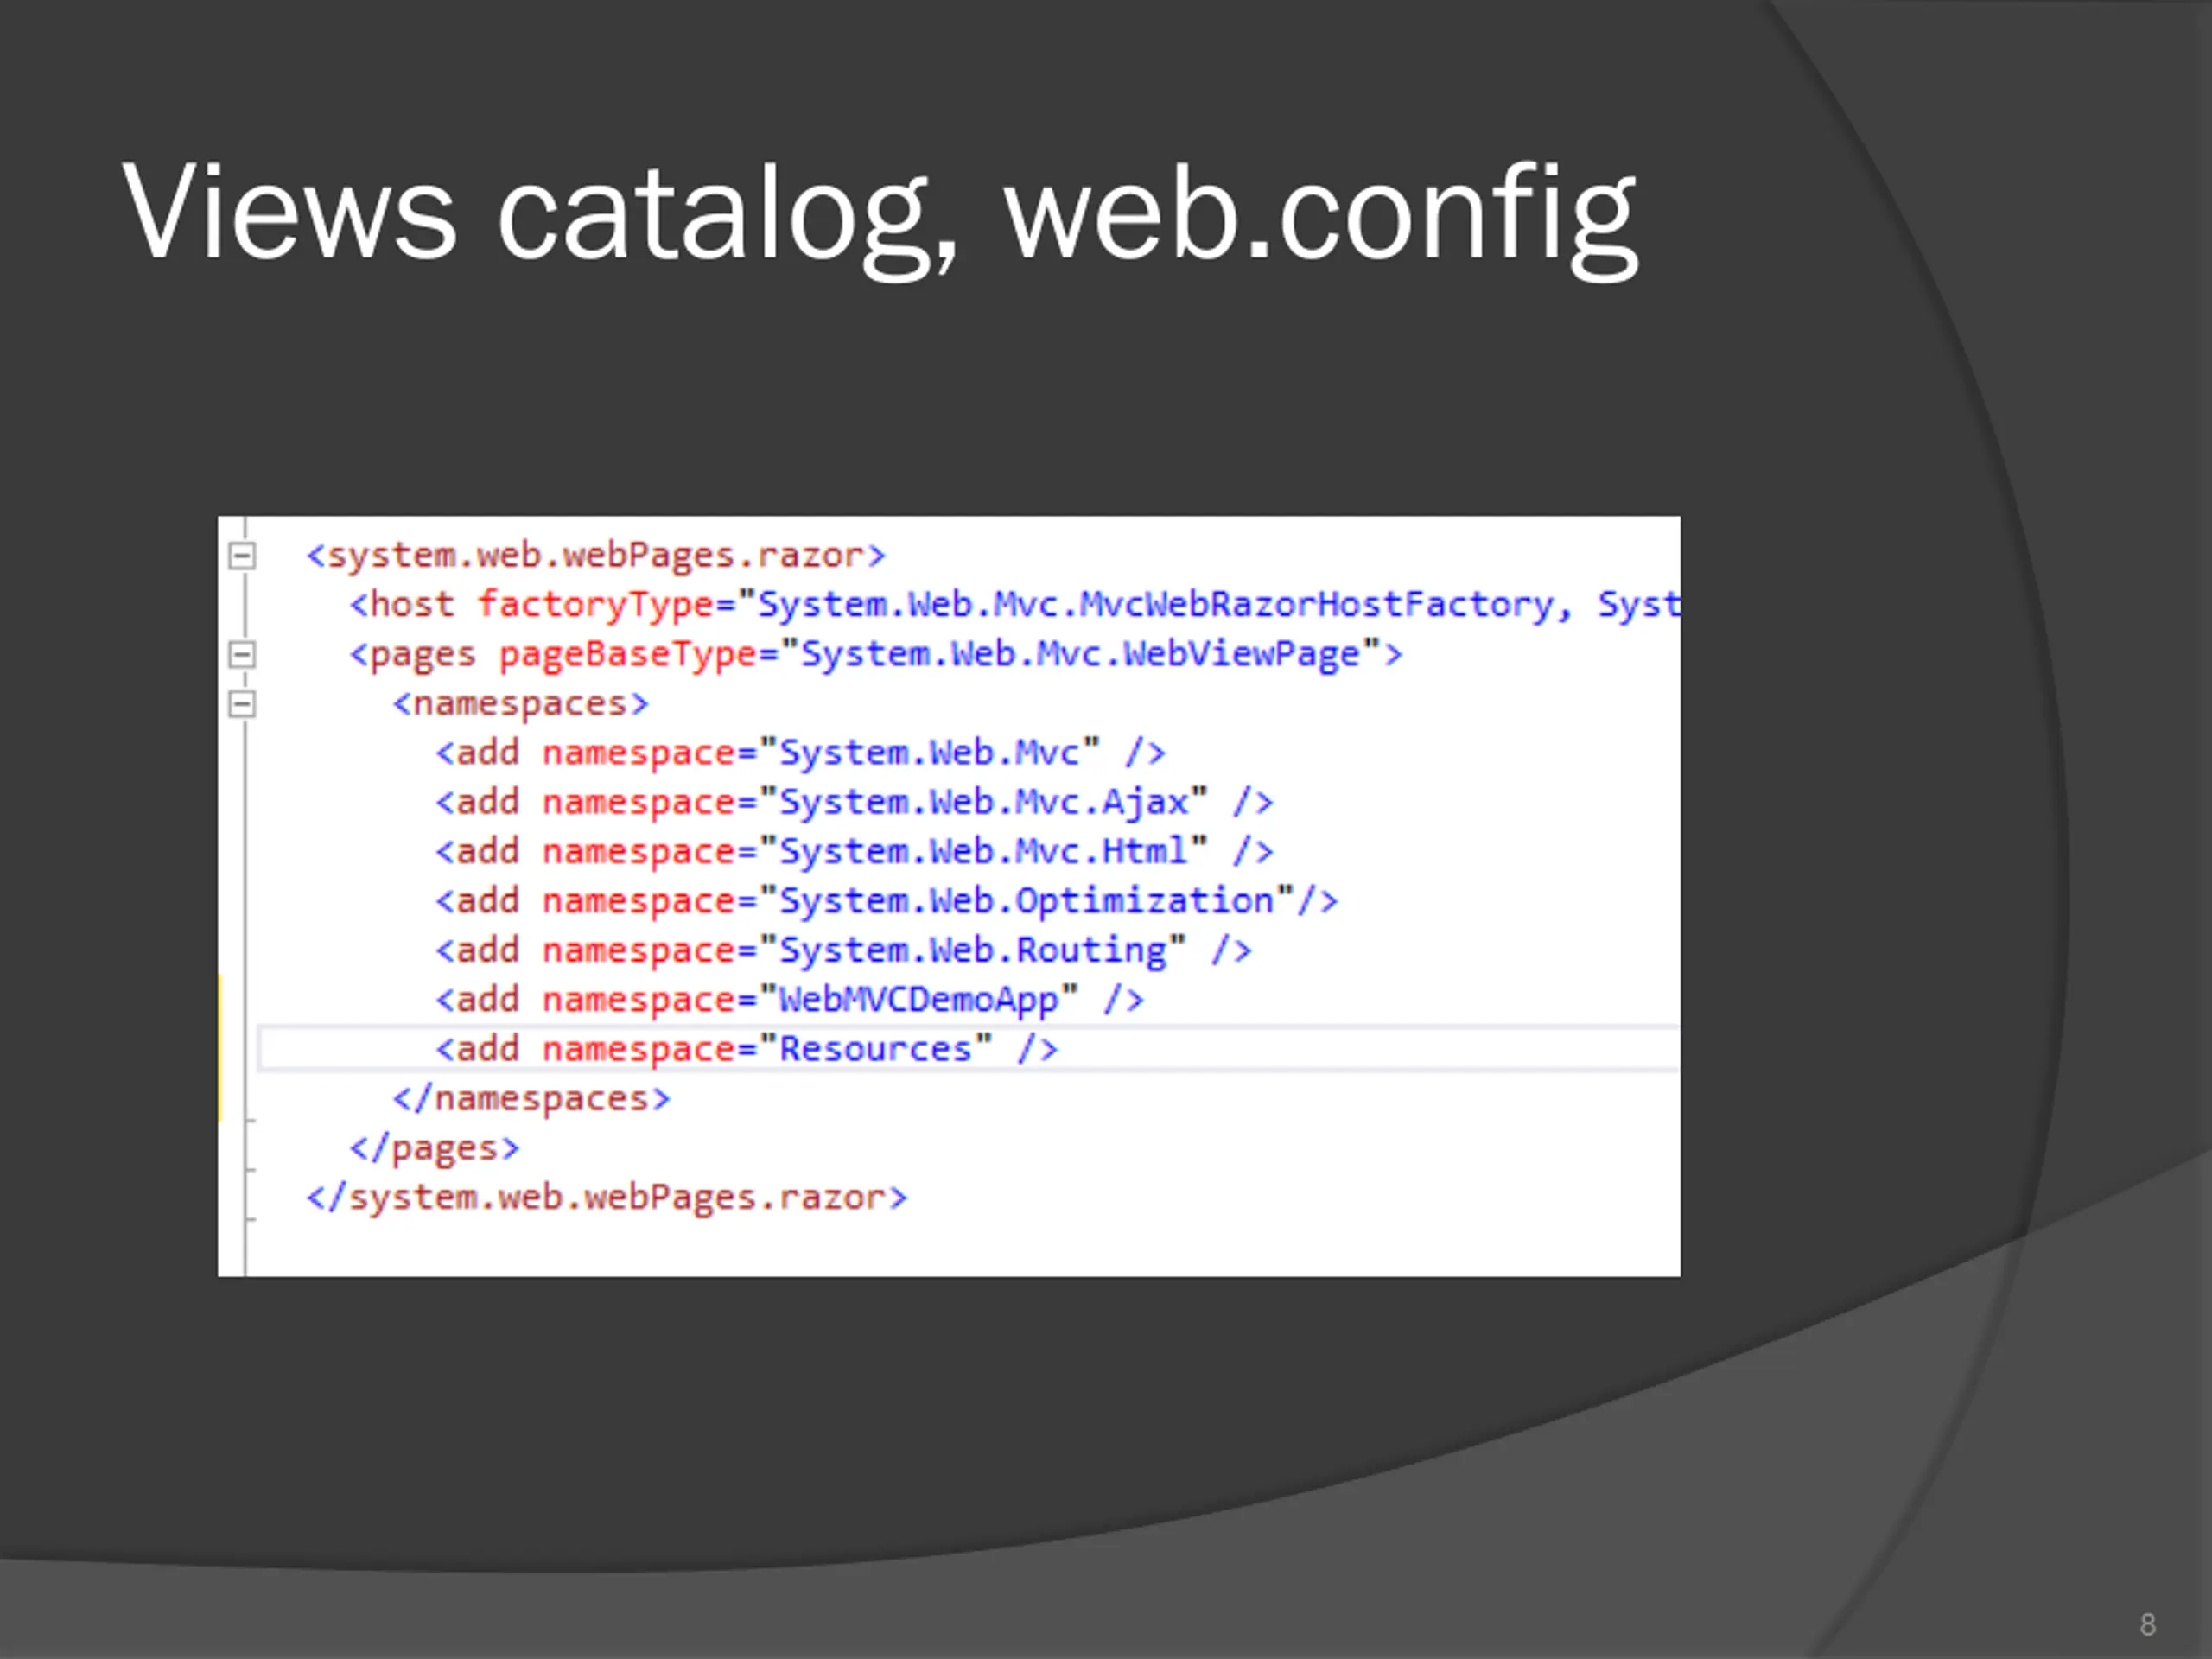This screenshot has height=1659, width=2212.
Task: Click the slide number 8
Action: coord(2146,1624)
